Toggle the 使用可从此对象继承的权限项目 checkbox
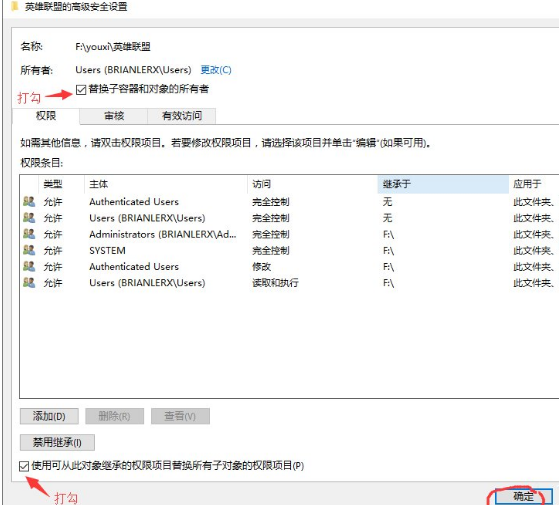Image resolution: width=559 pixels, height=505 pixels. click(x=24, y=466)
